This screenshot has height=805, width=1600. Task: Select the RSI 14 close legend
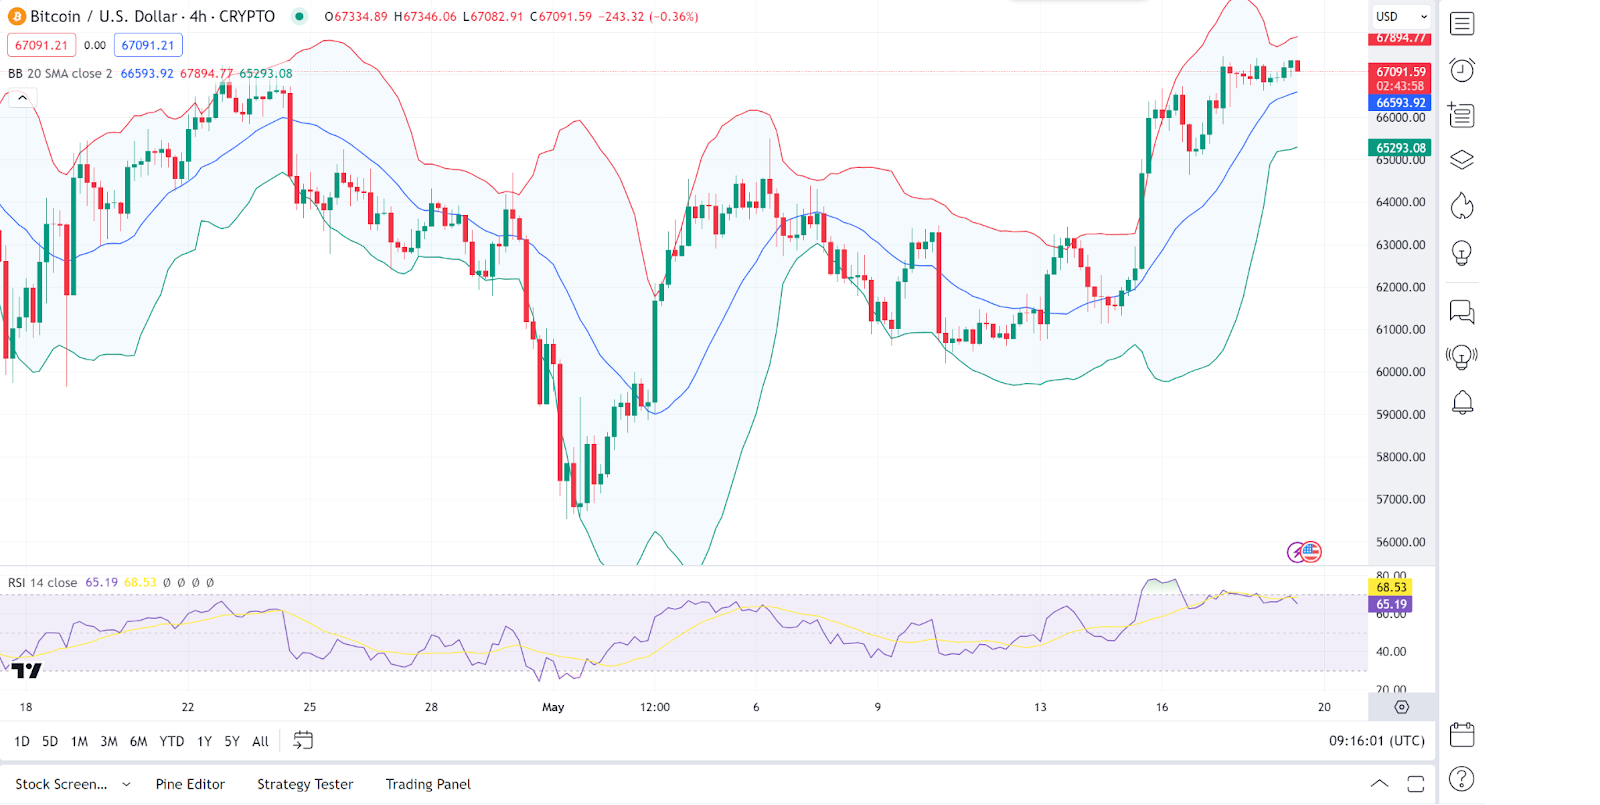[x=42, y=582]
